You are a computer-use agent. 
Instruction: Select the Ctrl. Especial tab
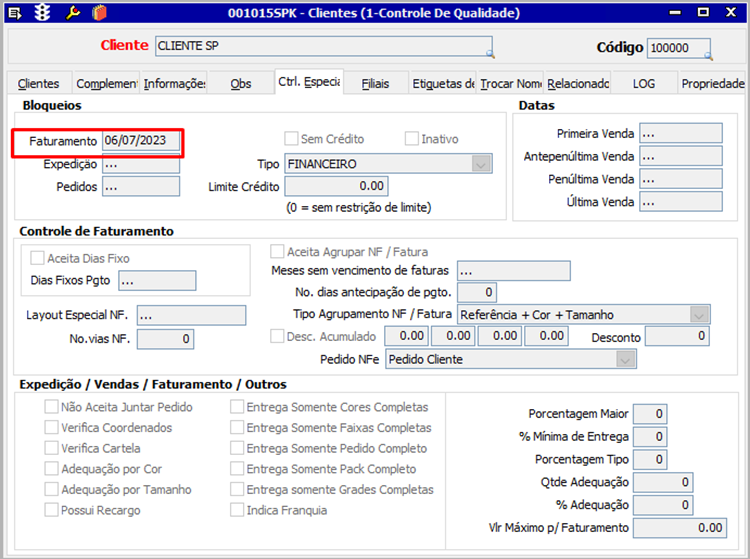[x=309, y=82]
